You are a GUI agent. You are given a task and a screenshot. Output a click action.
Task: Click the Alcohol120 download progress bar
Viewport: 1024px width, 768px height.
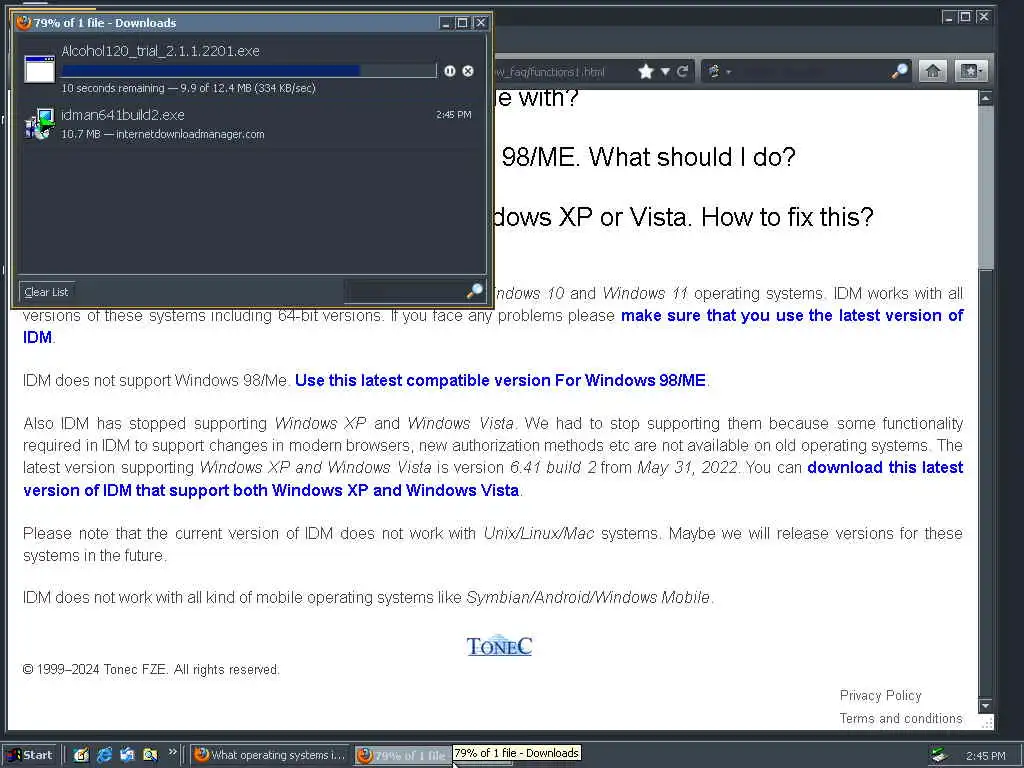coord(249,71)
